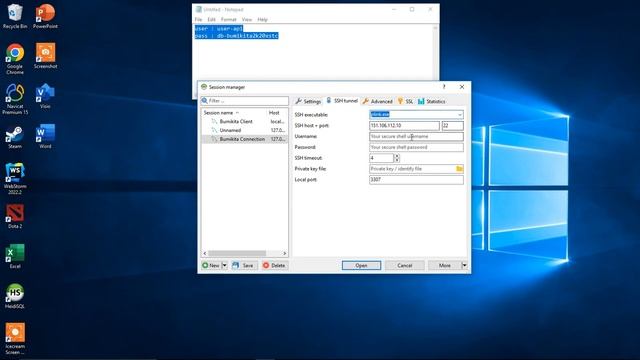Open the HeidiSQL desktop shortcut
This screenshot has width=640, height=360.
15,296
